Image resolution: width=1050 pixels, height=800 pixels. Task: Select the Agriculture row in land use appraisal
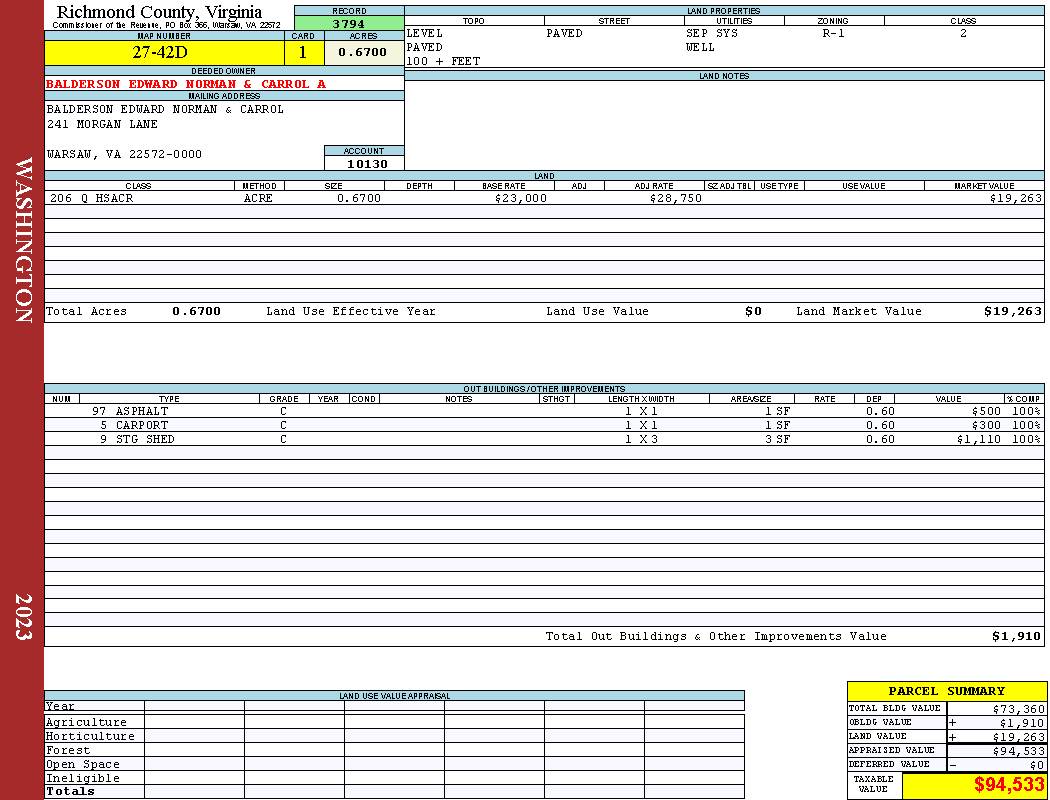tap(394, 722)
